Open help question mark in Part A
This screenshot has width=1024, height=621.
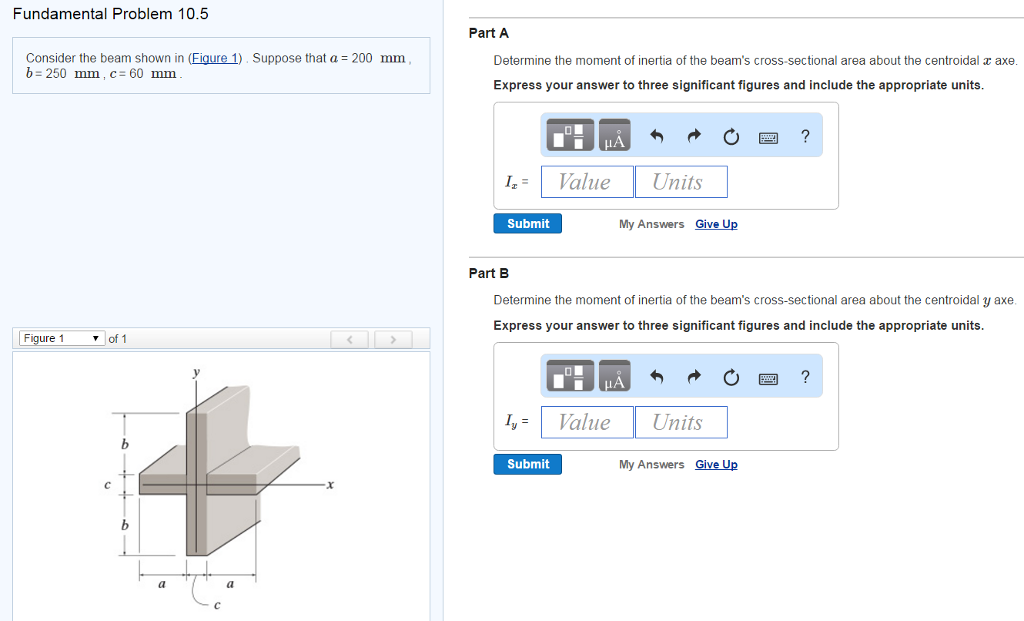[x=805, y=136]
